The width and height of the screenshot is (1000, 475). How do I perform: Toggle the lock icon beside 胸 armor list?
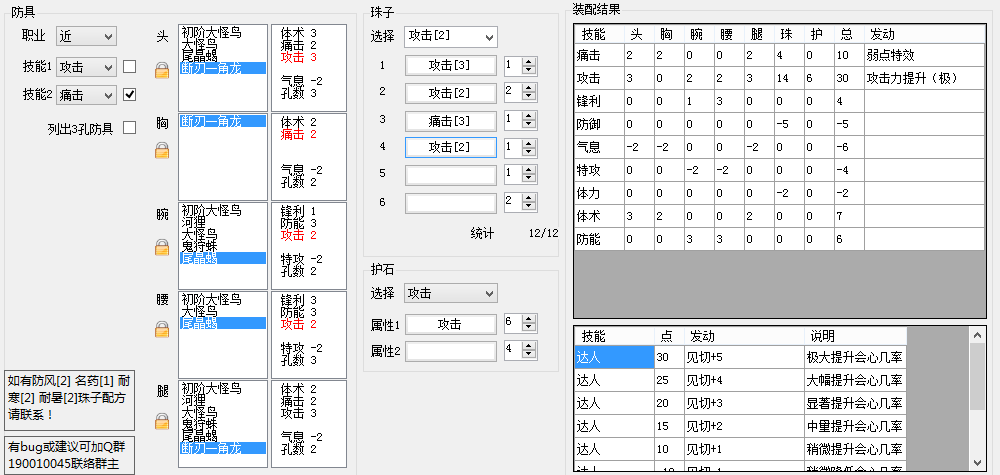point(161,150)
